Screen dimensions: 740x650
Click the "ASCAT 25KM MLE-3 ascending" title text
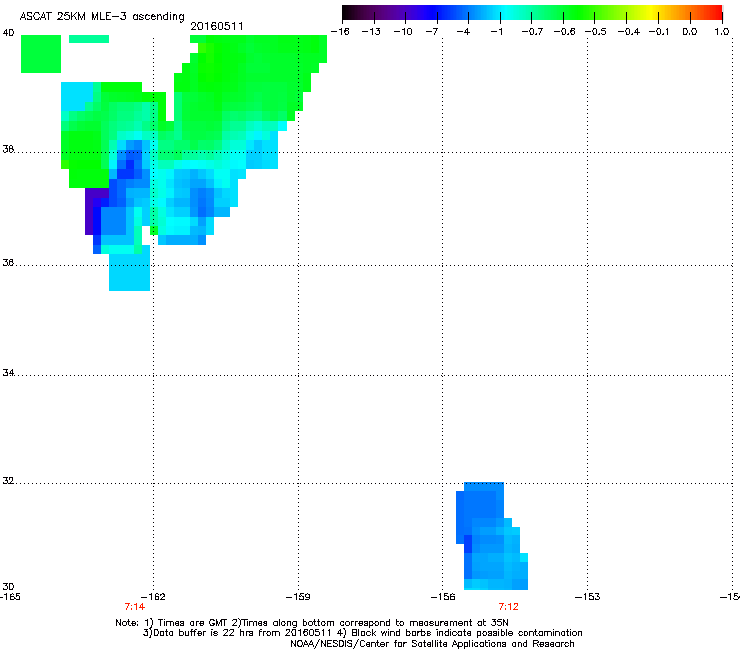click(x=102, y=17)
